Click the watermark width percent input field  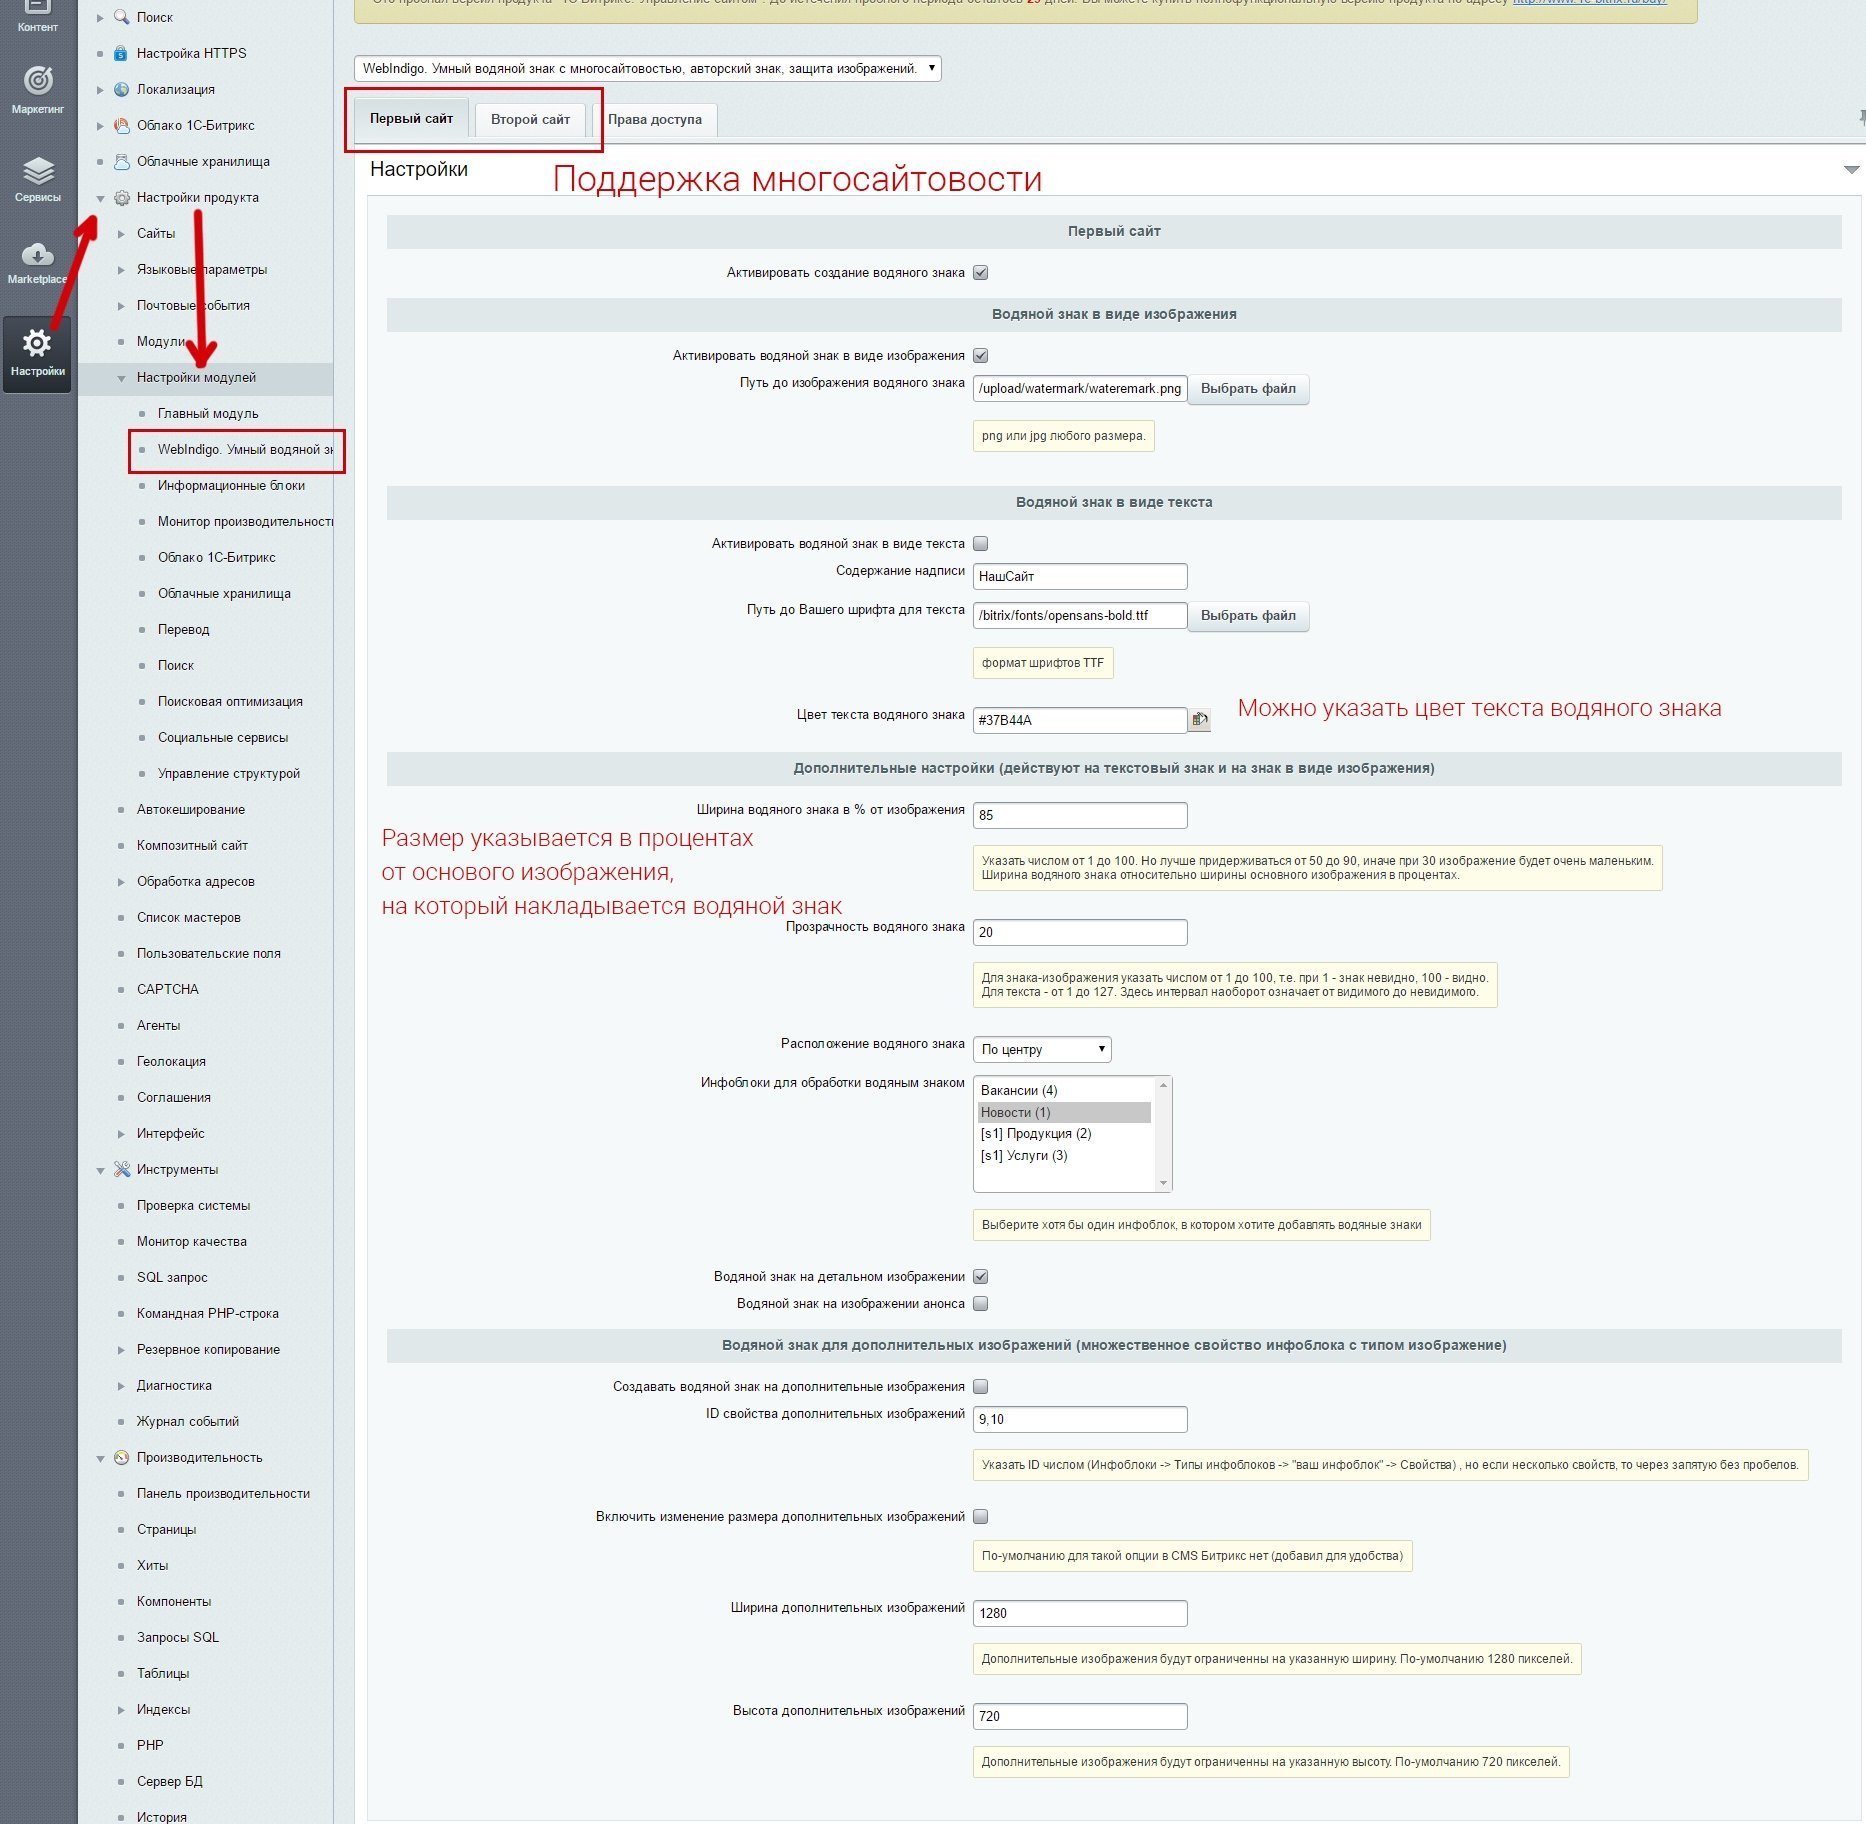click(1079, 816)
